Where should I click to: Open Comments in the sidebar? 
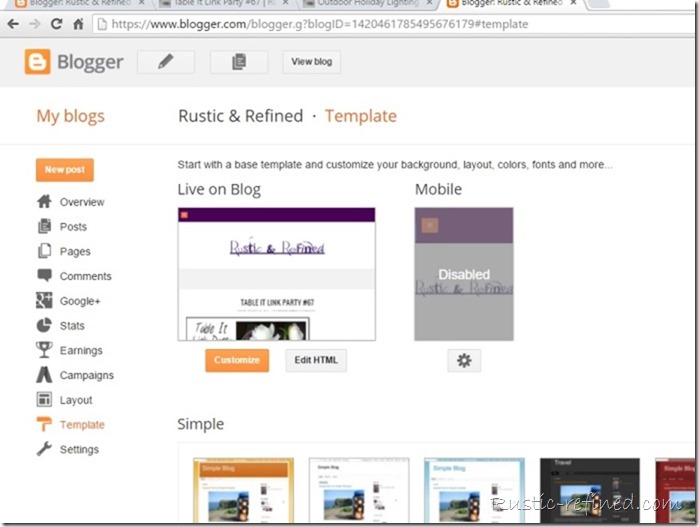(86, 276)
